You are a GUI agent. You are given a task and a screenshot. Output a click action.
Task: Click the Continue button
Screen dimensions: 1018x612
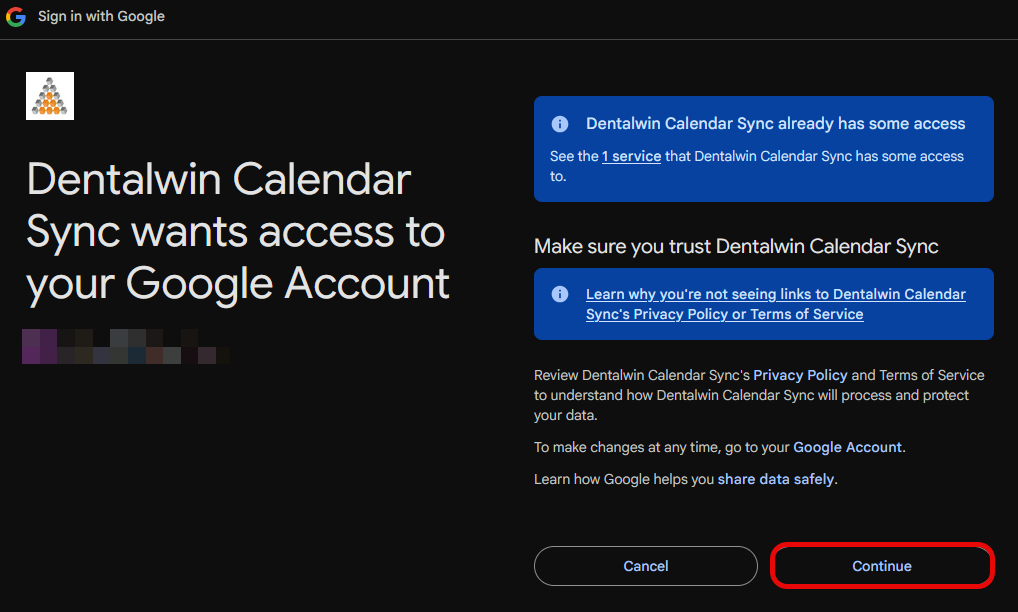click(882, 566)
